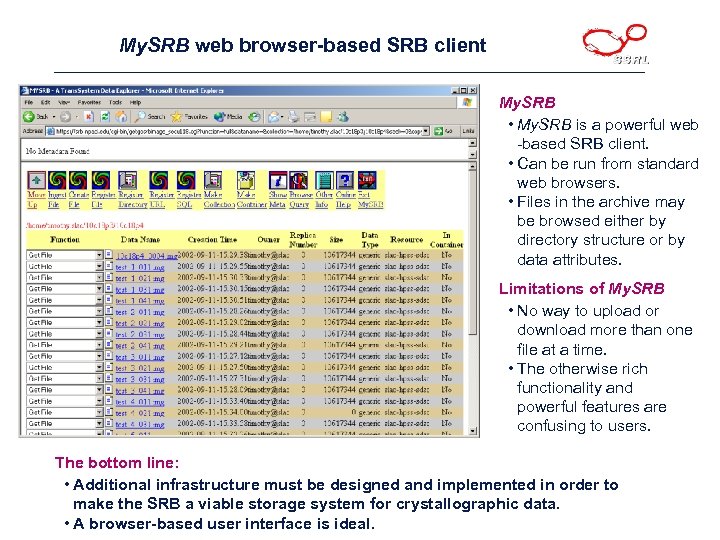Click the Ingest File spiral icon
Viewport: 720px width, 540px height.
click(57, 180)
